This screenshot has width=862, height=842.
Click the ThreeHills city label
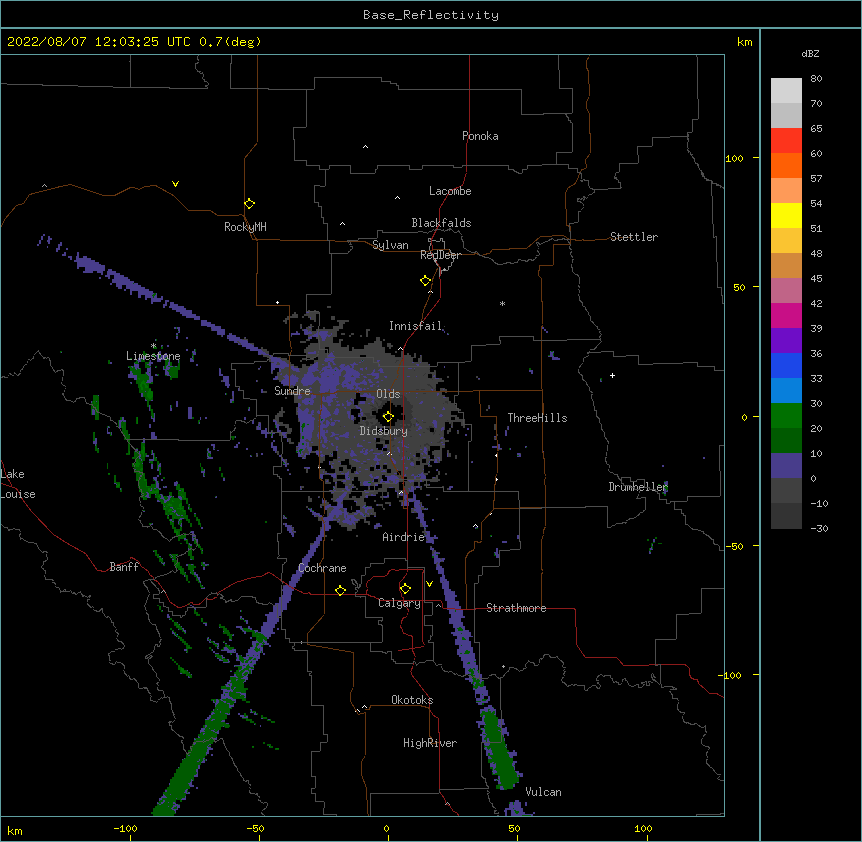click(x=538, y=418)
